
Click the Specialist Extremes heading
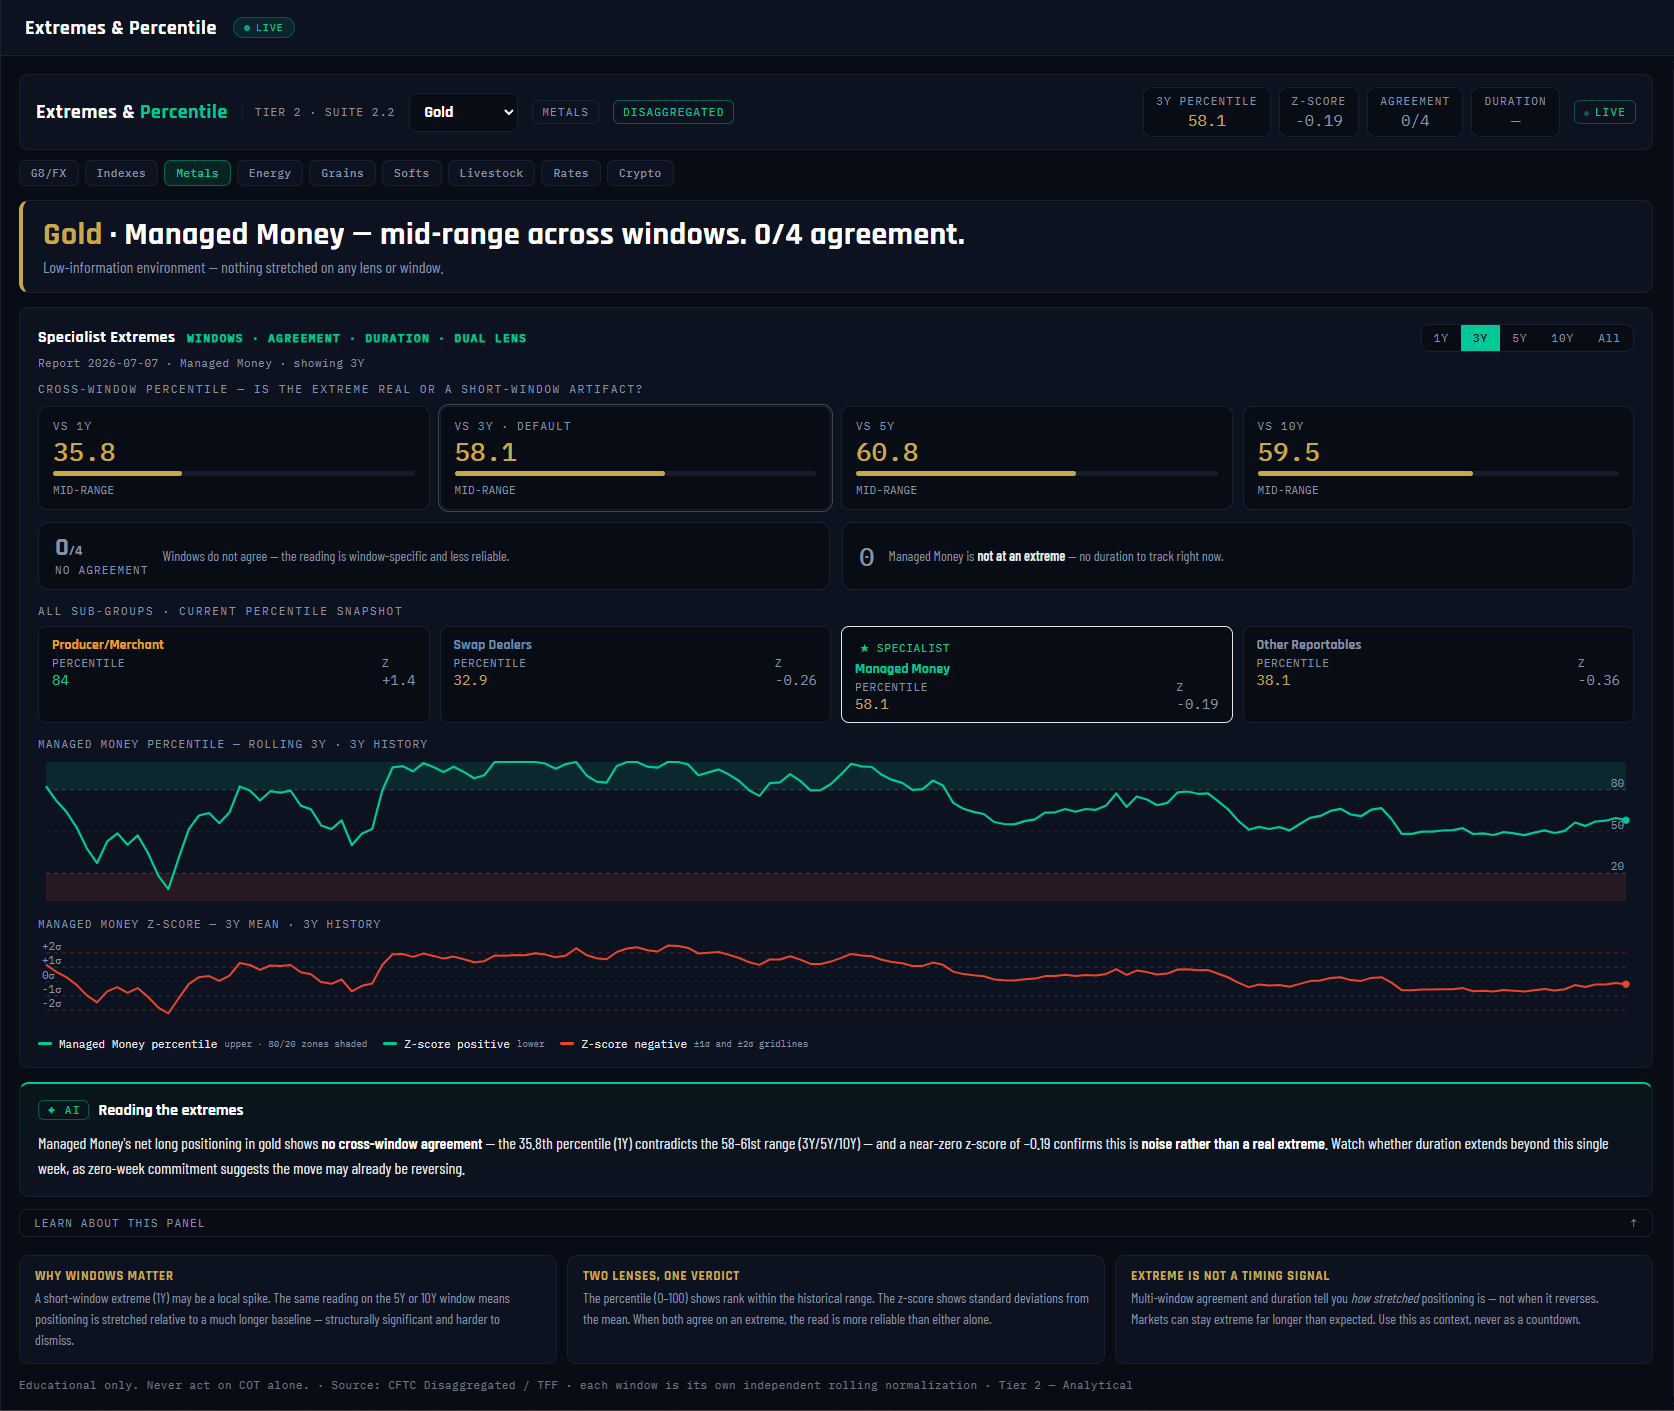[x=106, y=337]
